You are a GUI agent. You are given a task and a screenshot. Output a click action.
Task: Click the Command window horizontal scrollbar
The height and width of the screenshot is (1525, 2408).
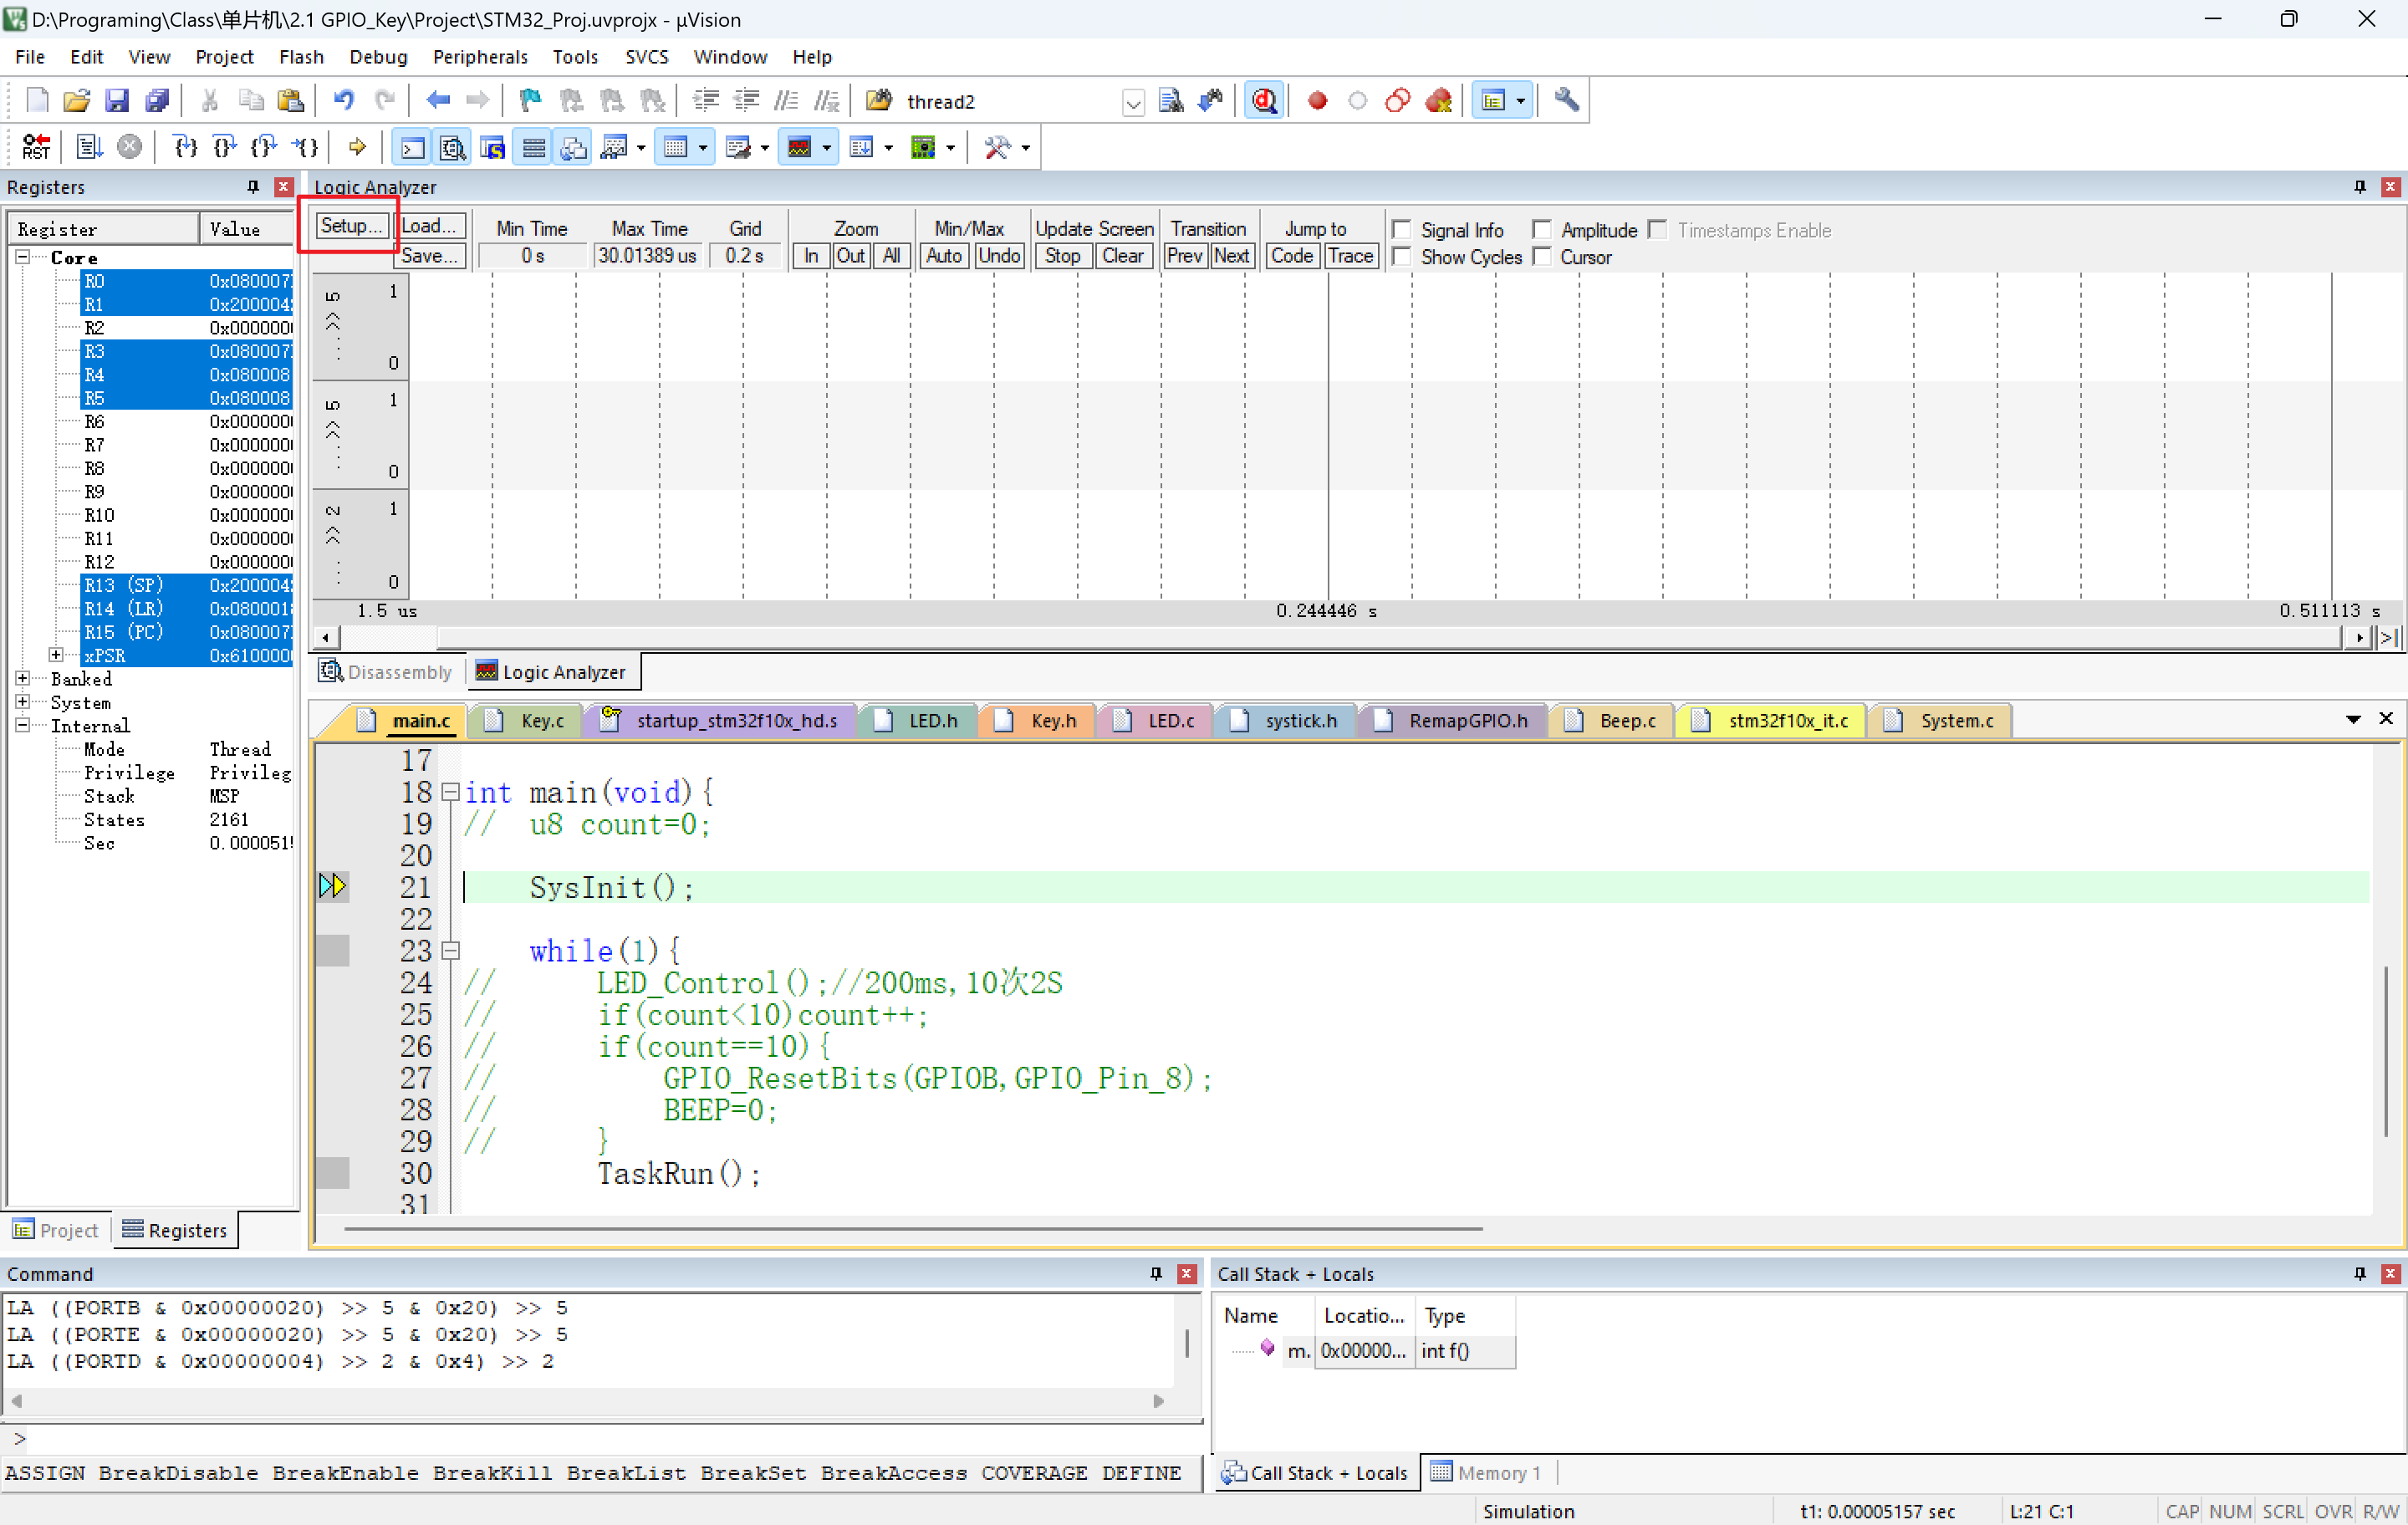point(587,1401)
